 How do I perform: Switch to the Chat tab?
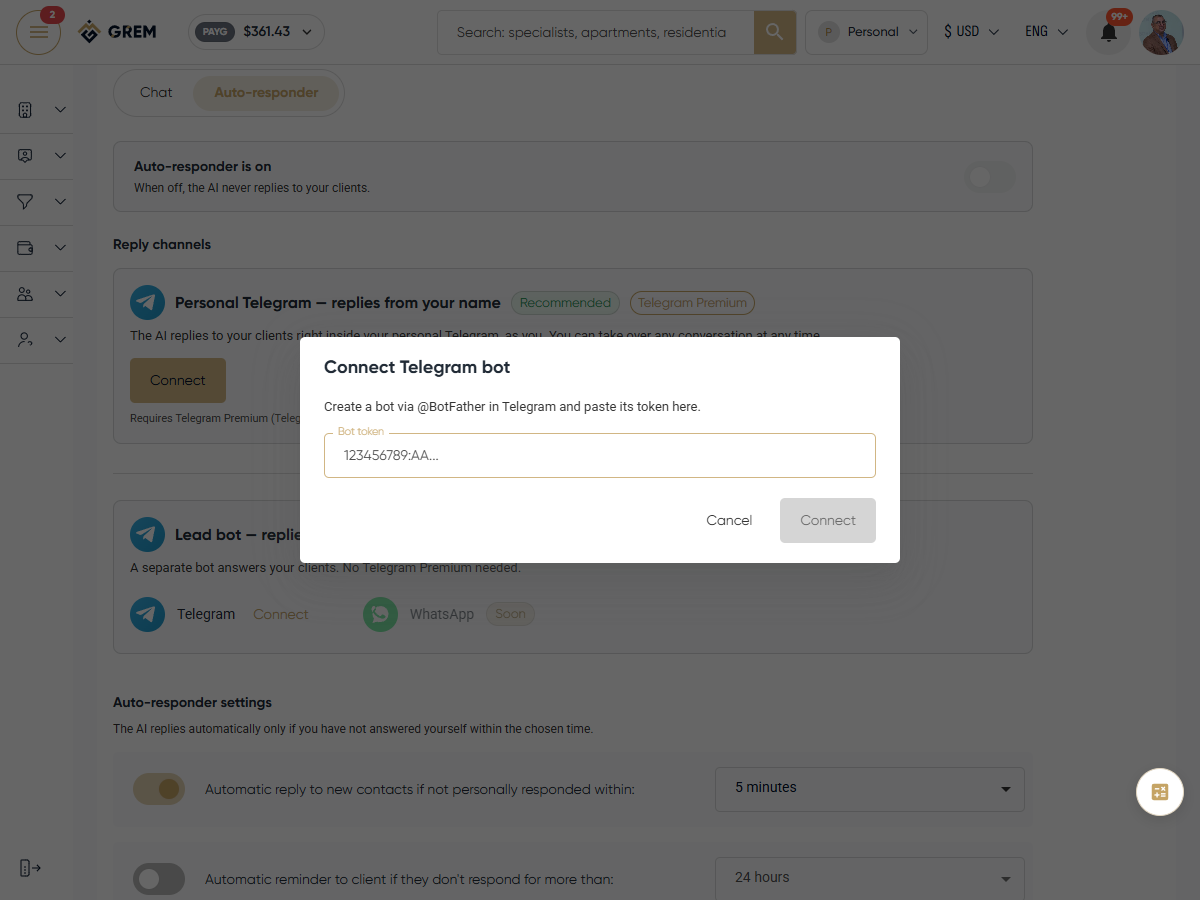pyautogui.click(x=156, y=93)
